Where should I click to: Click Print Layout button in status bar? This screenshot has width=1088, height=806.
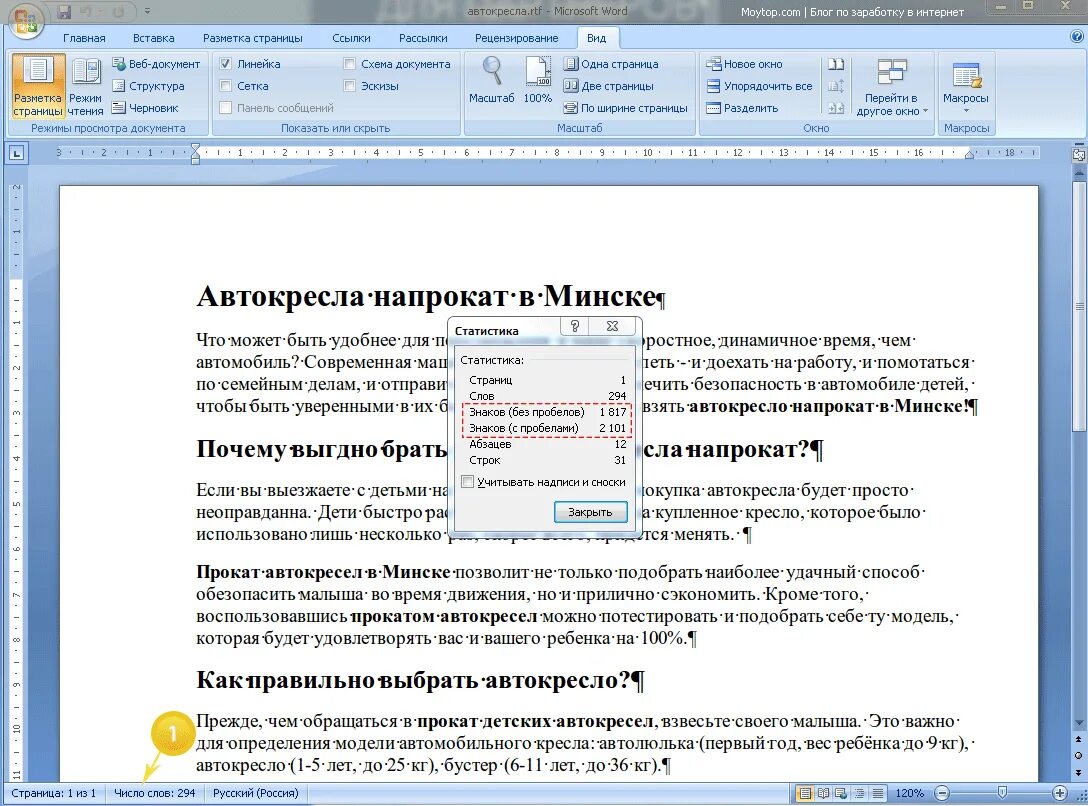click(805, 793)
